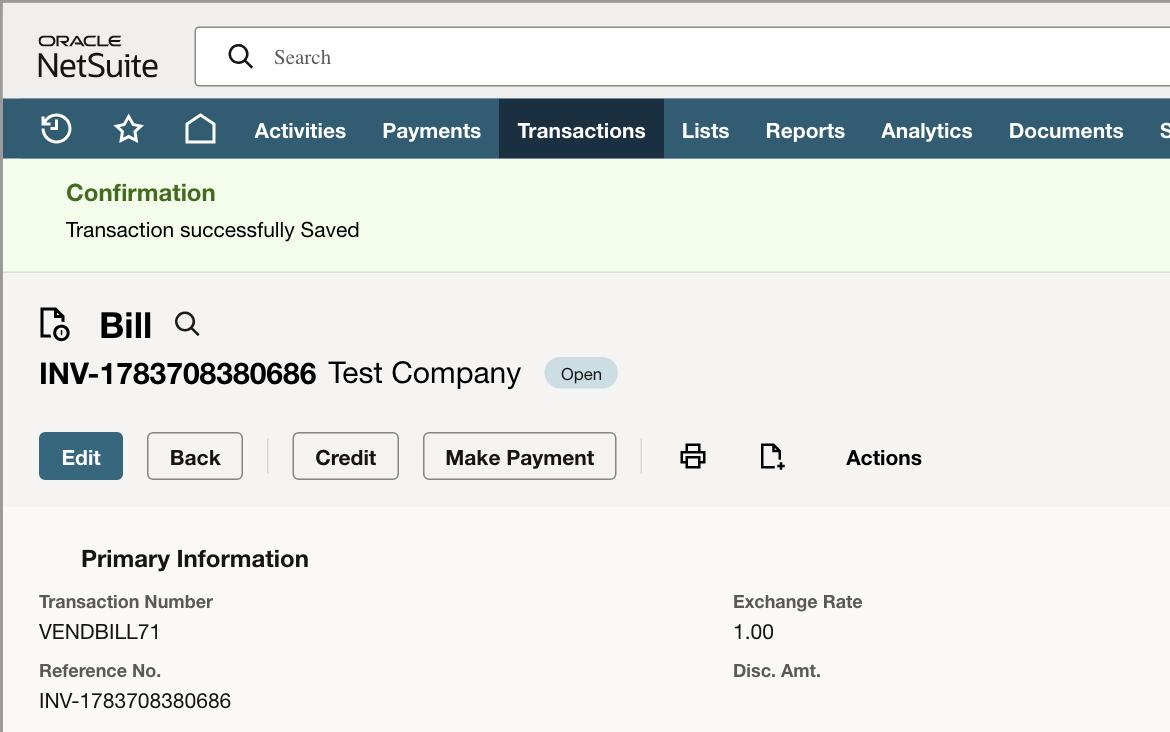This screenshot has height=732, width=1170.
Task: Click the search icon next to Bill
Action: point(187,324)
